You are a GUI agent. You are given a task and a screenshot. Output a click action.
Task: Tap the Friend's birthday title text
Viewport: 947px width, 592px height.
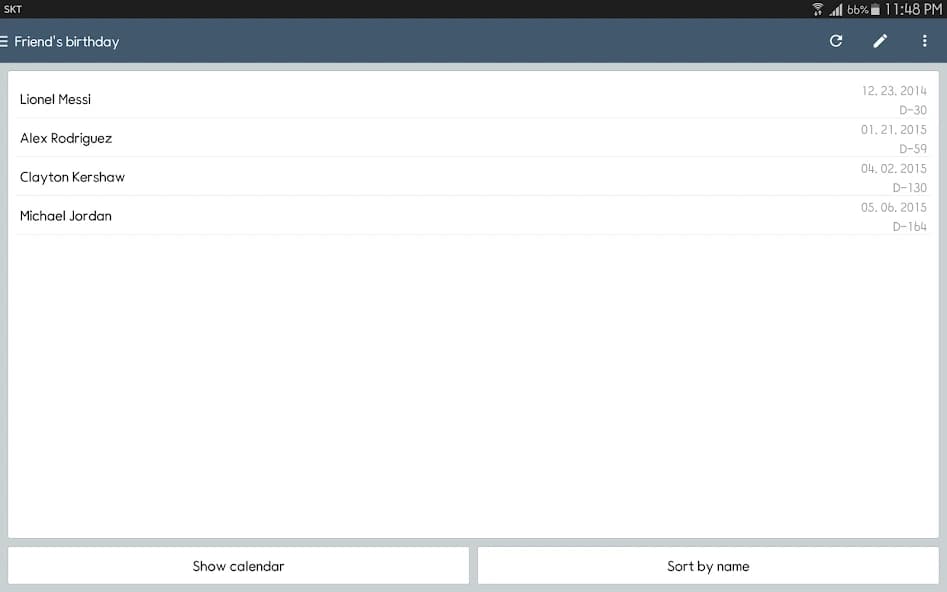click(x=67, y=41)
